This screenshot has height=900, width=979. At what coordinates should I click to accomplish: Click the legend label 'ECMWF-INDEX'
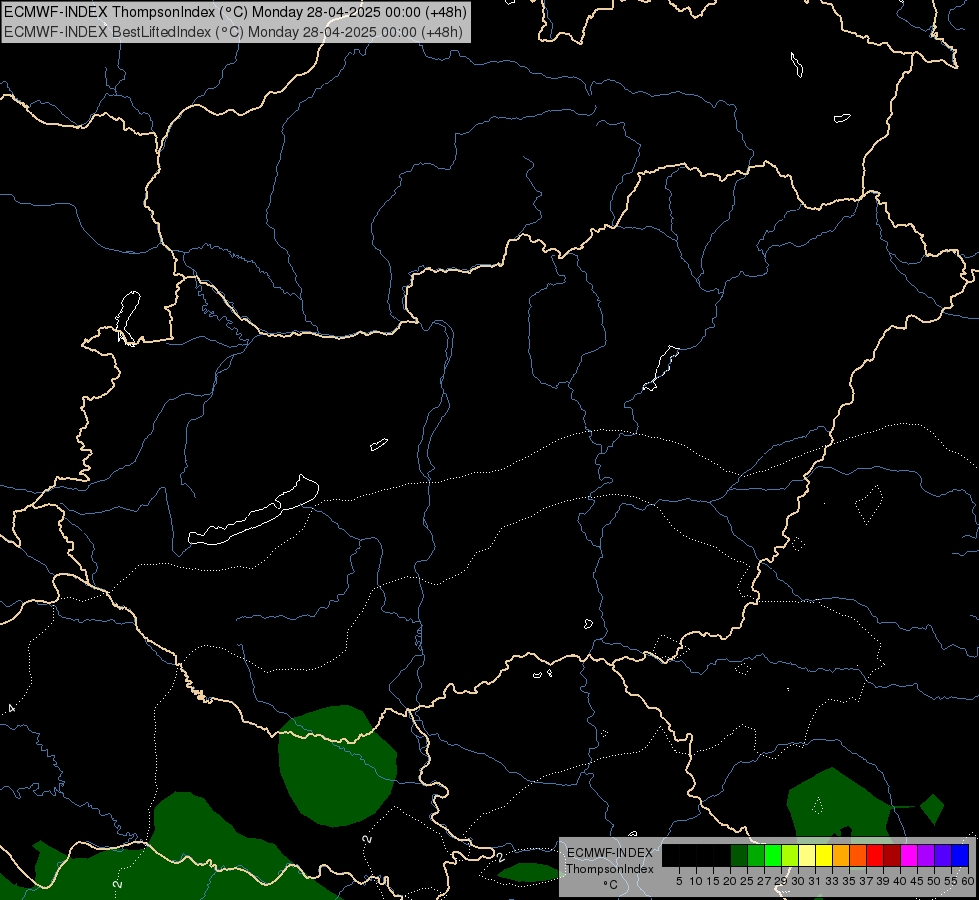point(610,853)
